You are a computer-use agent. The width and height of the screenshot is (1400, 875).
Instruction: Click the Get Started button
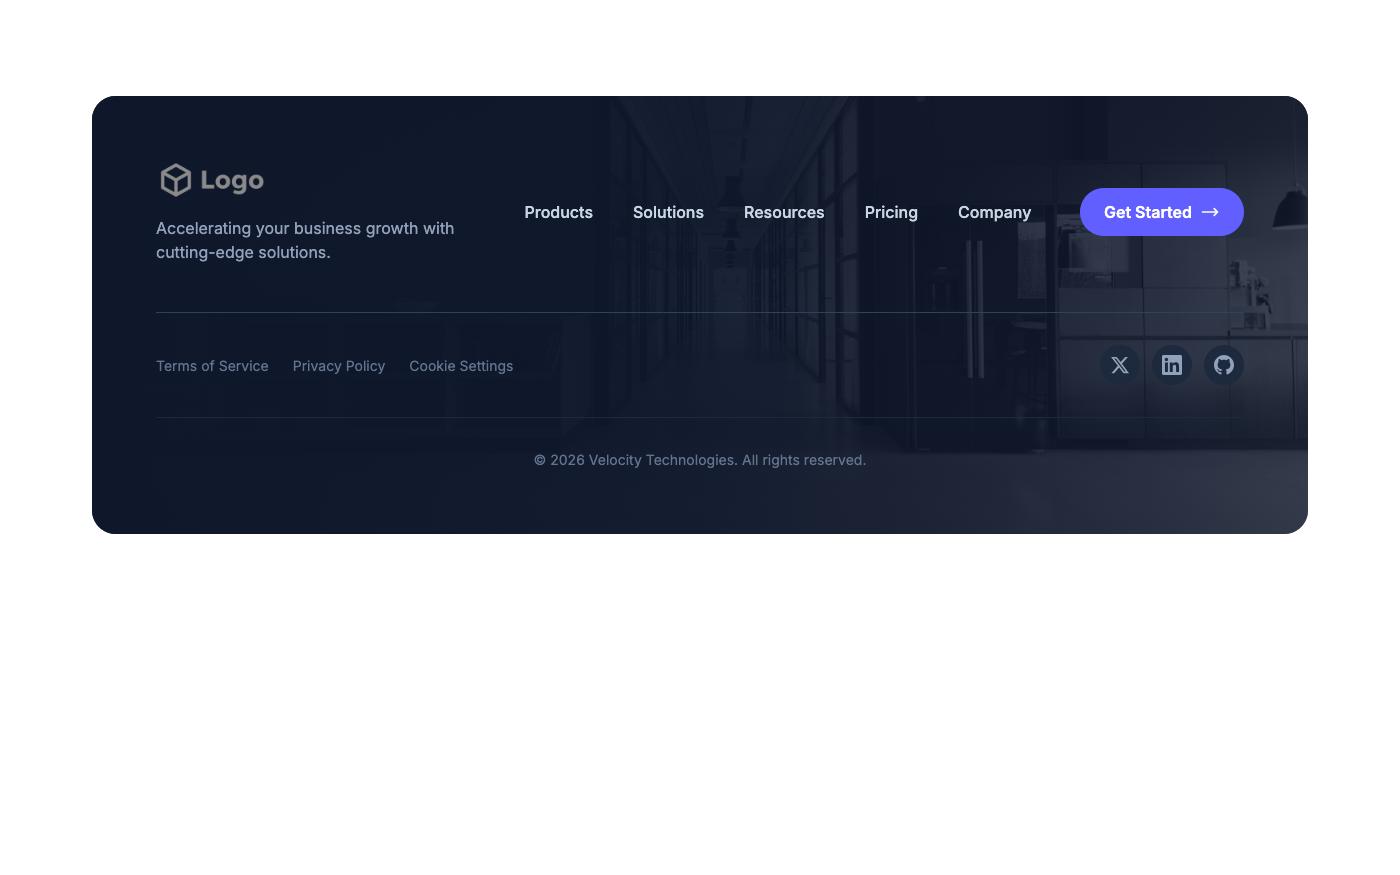1162,212
